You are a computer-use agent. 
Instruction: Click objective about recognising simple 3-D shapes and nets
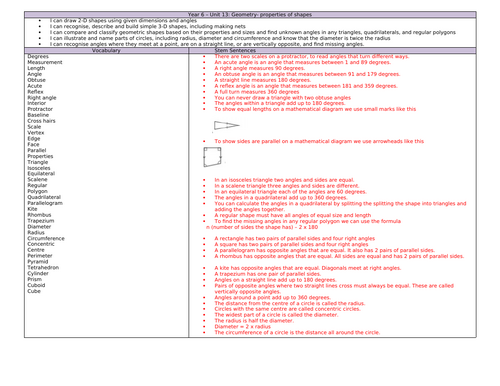point(148,26)
